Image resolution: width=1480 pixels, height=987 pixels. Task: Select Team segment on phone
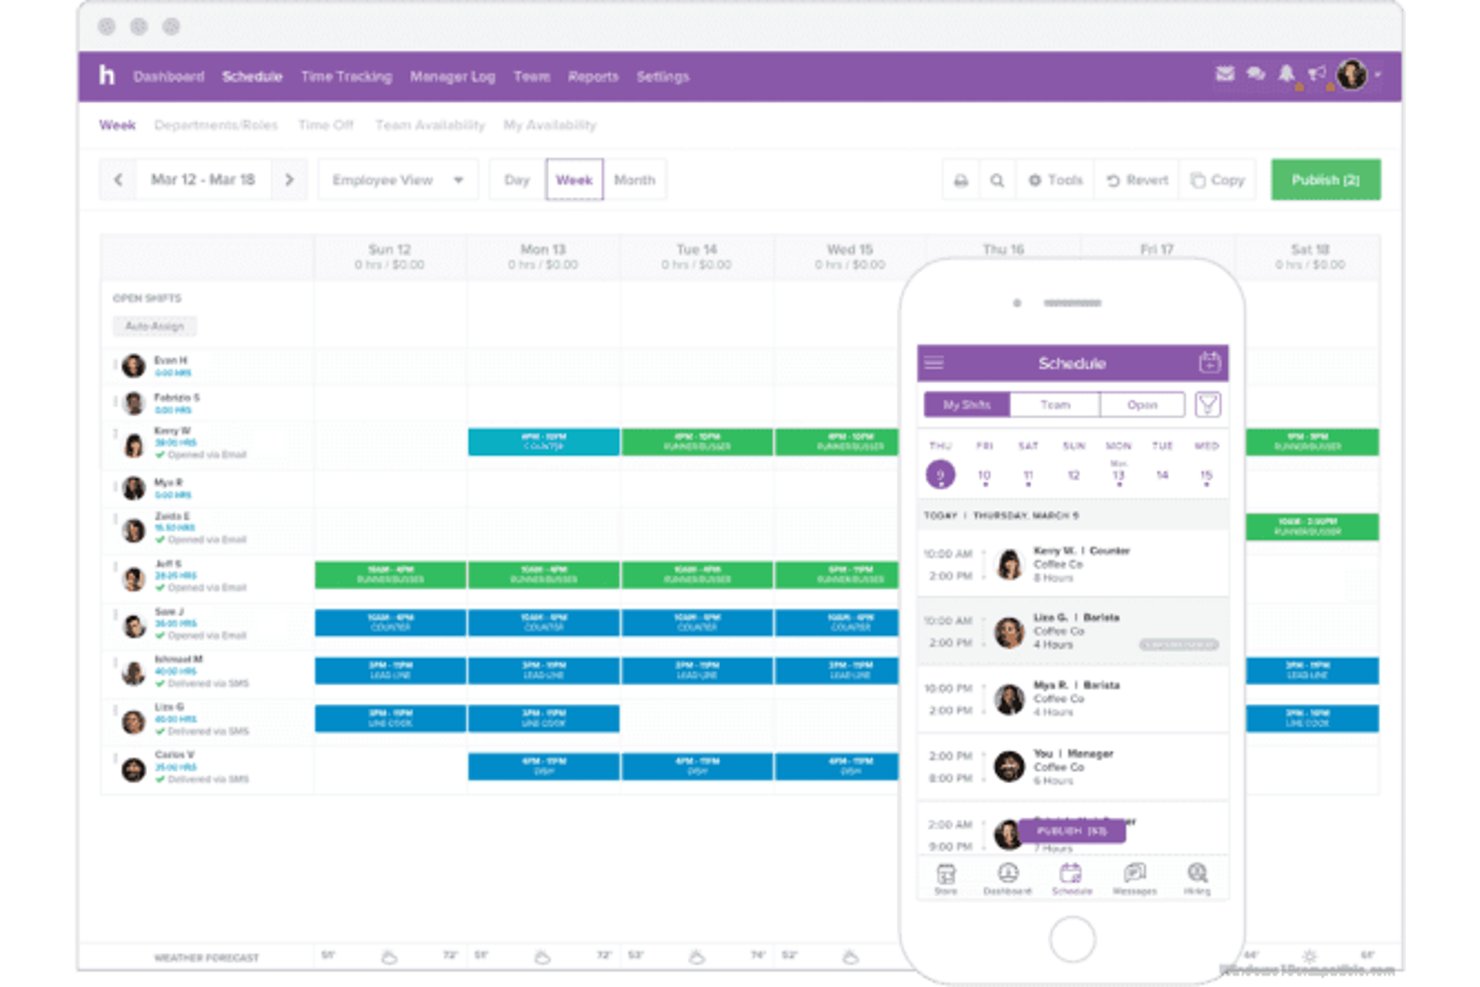pyautogui.click(x=1055, y=405)
